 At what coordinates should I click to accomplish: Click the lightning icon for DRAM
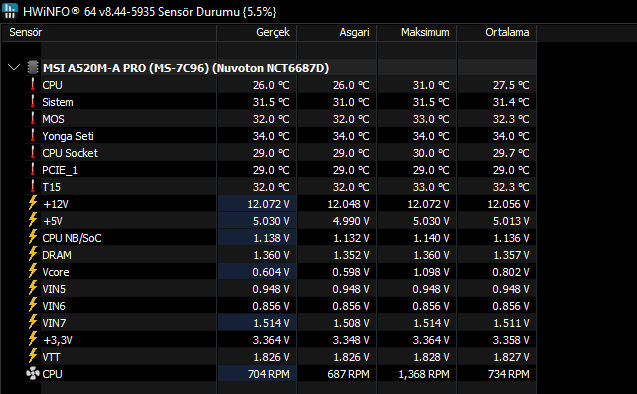(33, 254)
